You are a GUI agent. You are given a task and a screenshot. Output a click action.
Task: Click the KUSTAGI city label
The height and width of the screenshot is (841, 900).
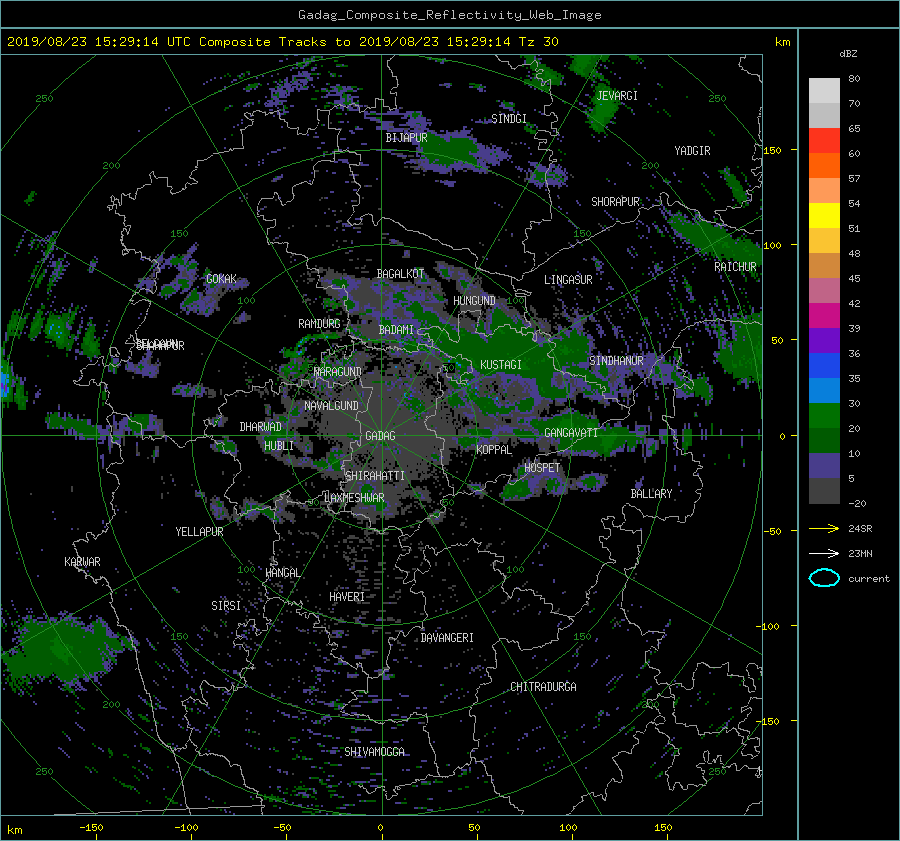[x=501, y=365]
